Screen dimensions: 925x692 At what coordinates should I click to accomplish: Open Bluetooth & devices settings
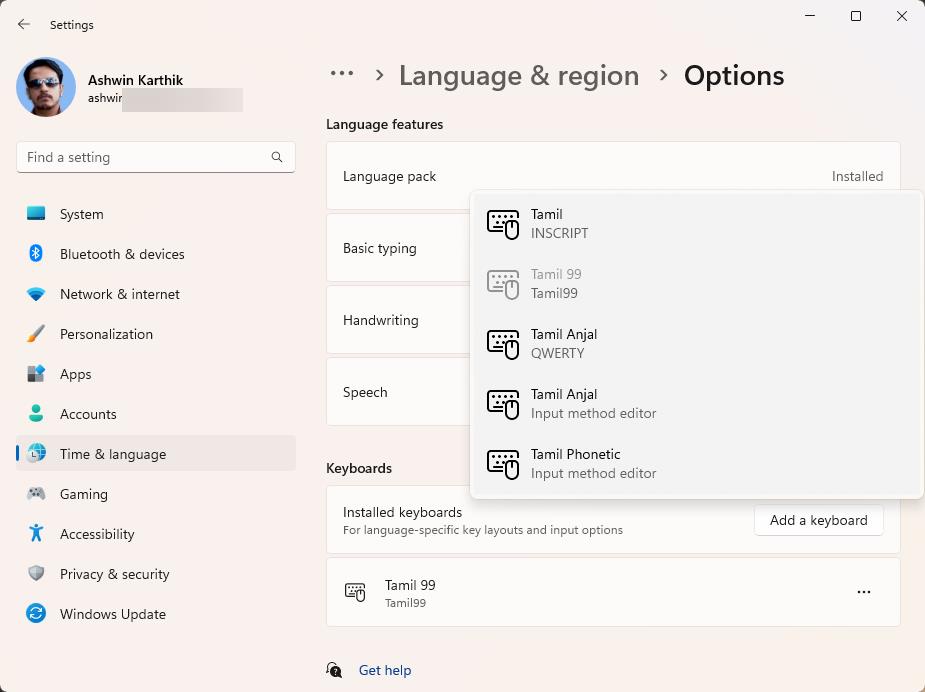tap(156, 254)
